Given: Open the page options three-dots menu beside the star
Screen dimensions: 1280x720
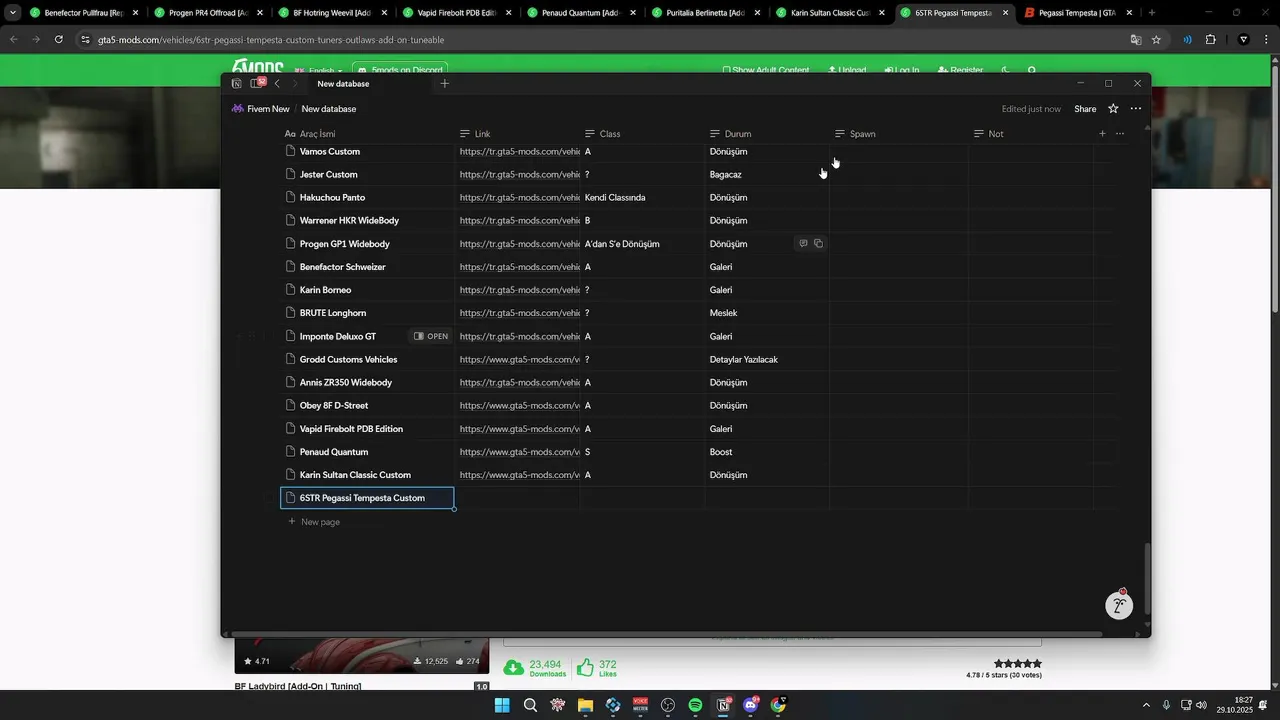Looking at the screenshot, I should pyautogui.click(x=1136, y=109).
